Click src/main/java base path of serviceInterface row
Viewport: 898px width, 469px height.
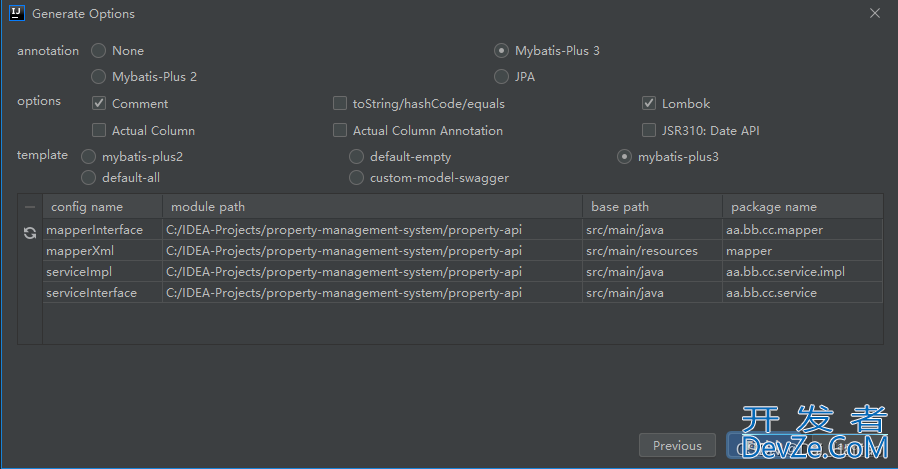[652, 293]
